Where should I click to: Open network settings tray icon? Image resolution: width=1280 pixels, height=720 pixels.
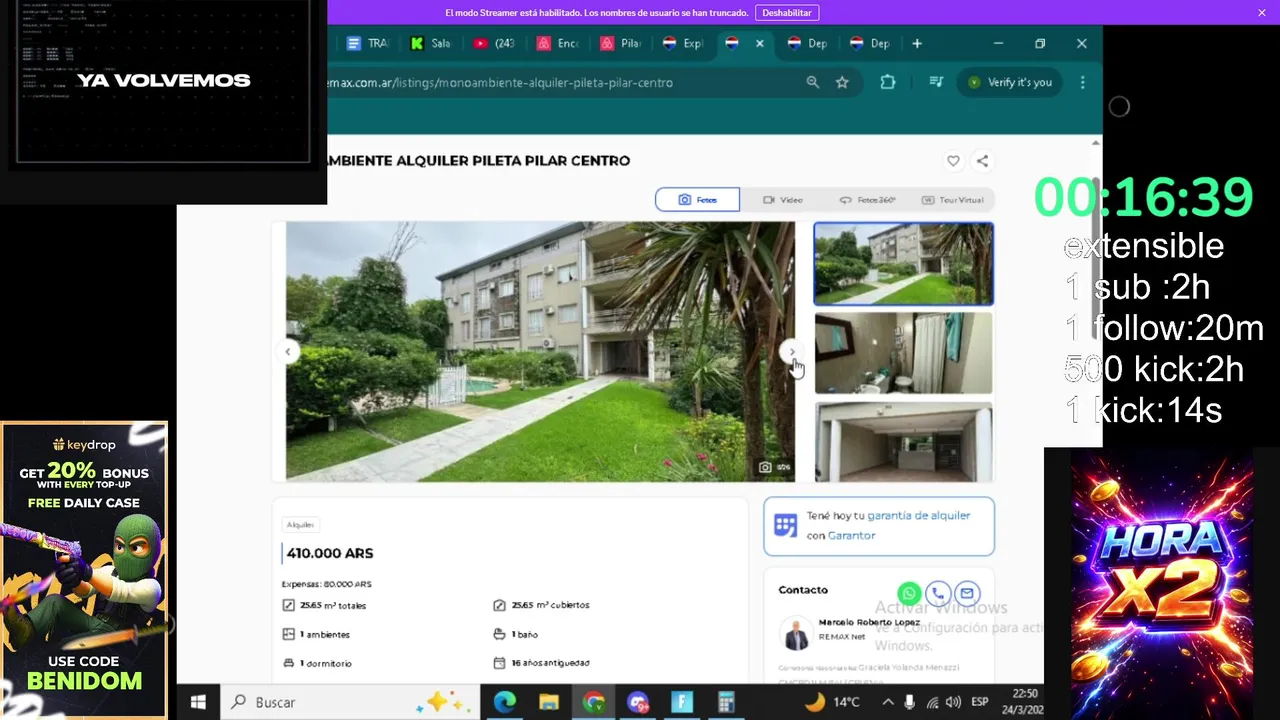932,702
